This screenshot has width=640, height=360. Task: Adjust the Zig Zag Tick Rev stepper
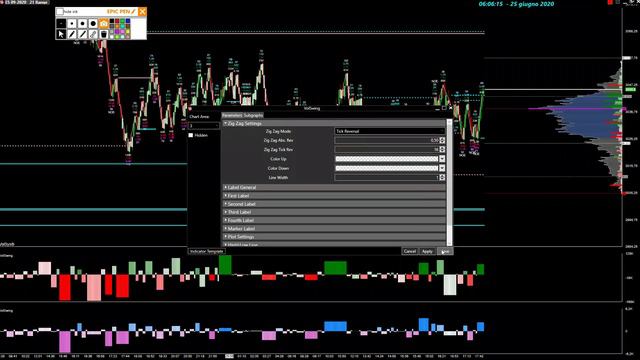(442, 149)
